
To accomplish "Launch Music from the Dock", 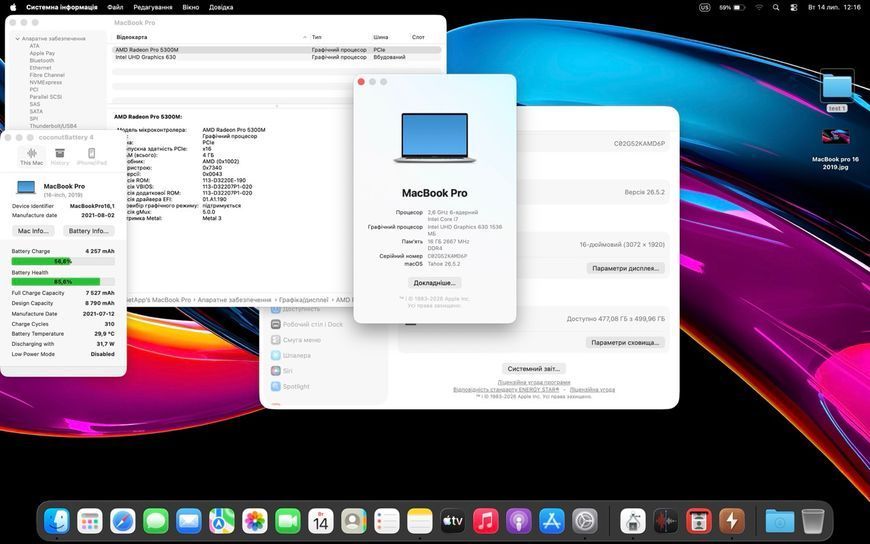I will coord(485,521).
